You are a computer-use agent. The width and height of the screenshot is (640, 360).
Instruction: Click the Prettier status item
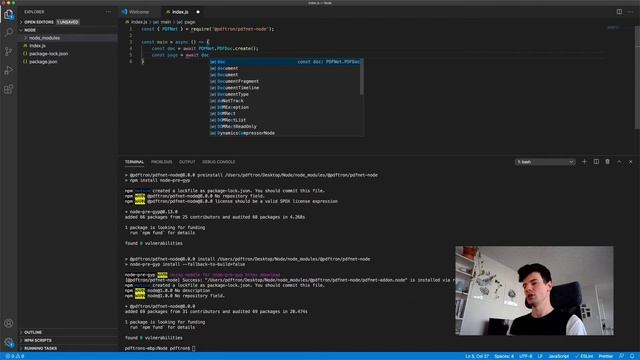point(606,356)
